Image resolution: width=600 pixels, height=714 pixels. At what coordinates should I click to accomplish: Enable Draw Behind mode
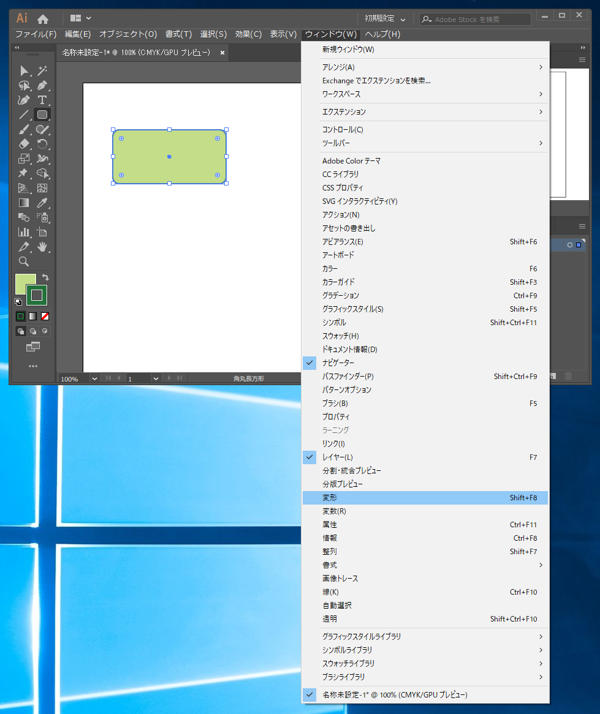(33, 331)
